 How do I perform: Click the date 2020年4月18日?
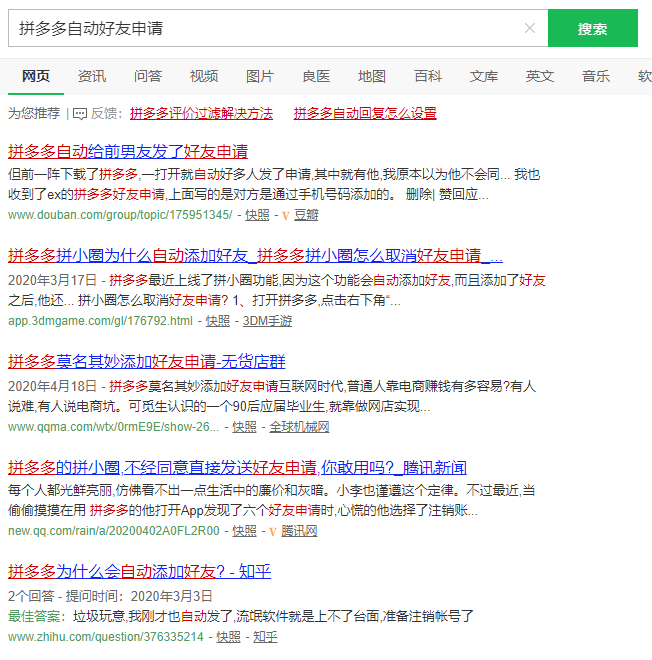pos(53,386)
